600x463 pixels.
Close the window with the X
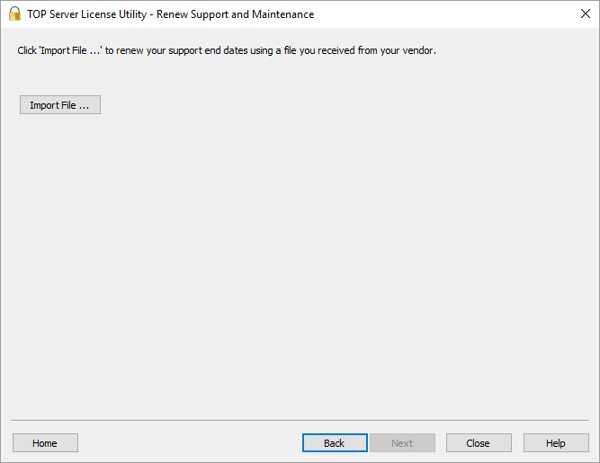click(x=585, y=14)
